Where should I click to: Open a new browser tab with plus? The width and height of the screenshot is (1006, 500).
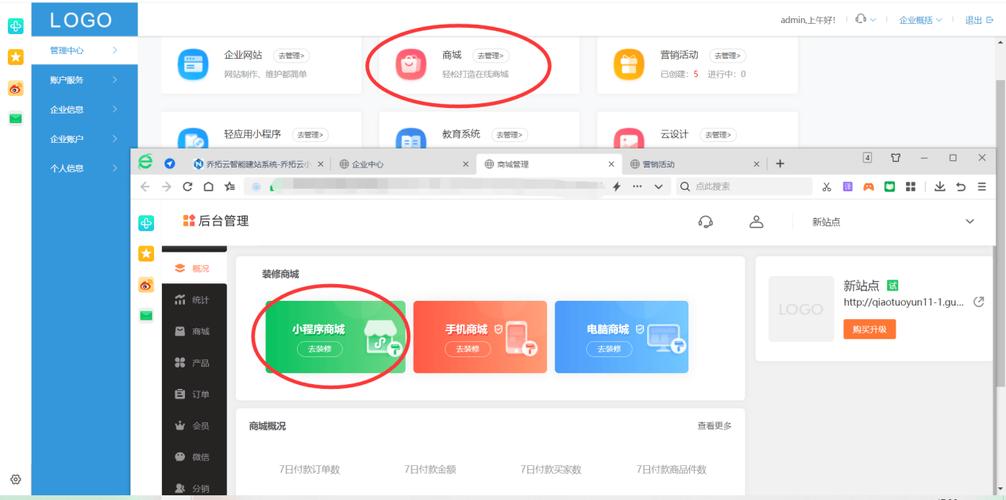780,164
